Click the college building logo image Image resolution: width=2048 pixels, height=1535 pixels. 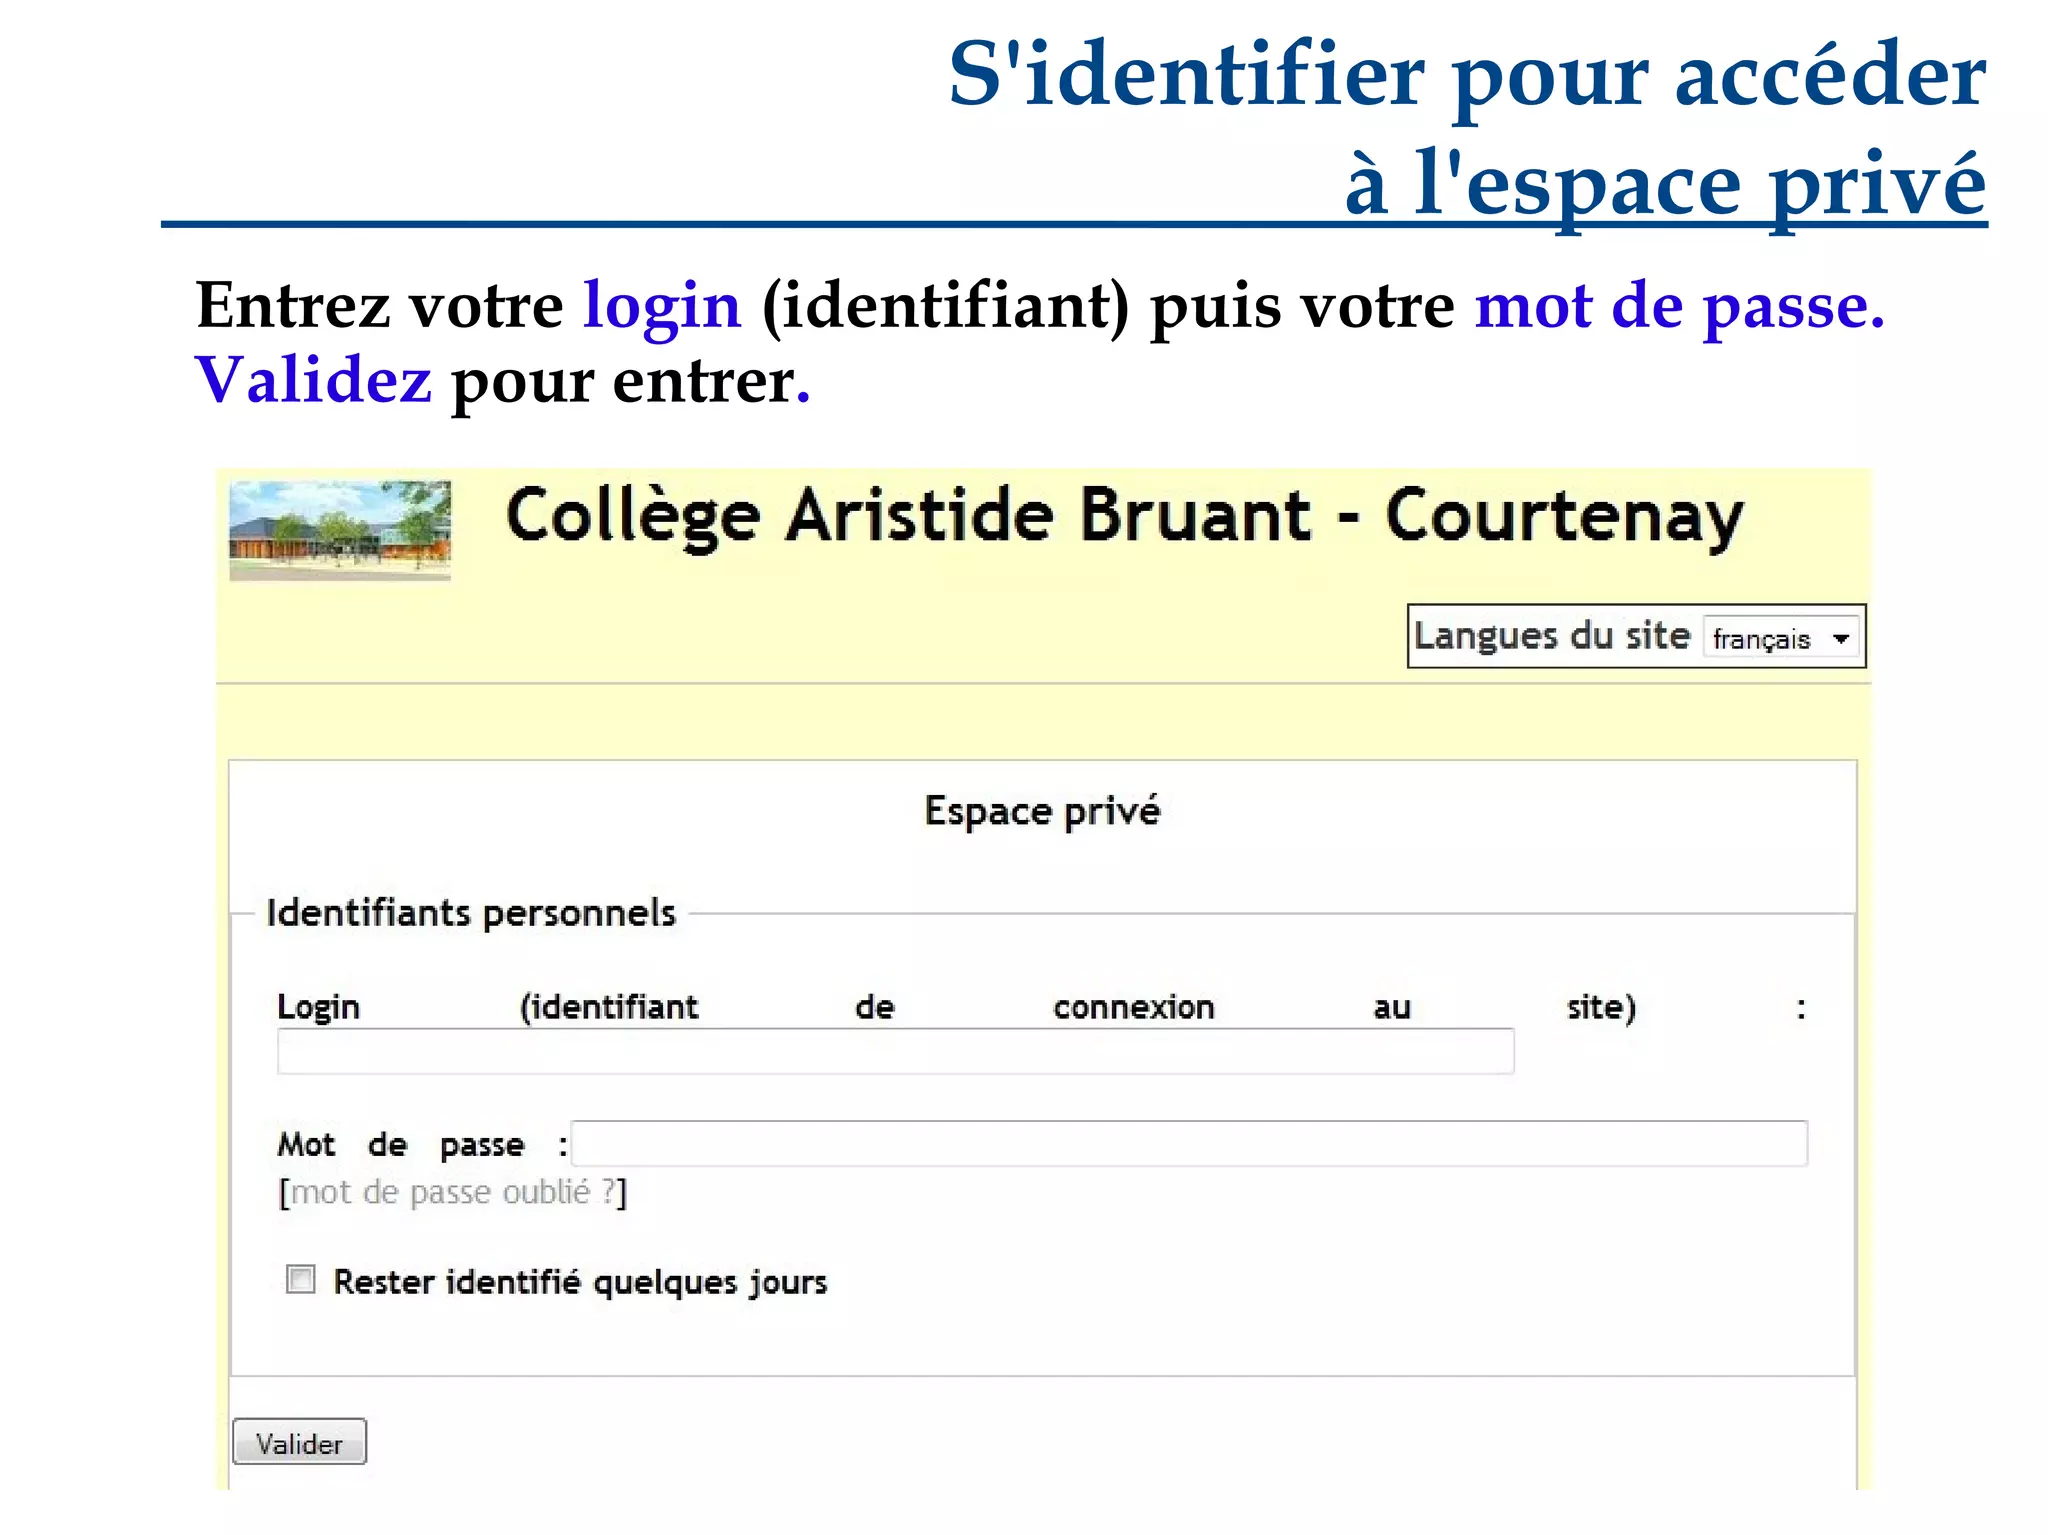tap(340, 530)
